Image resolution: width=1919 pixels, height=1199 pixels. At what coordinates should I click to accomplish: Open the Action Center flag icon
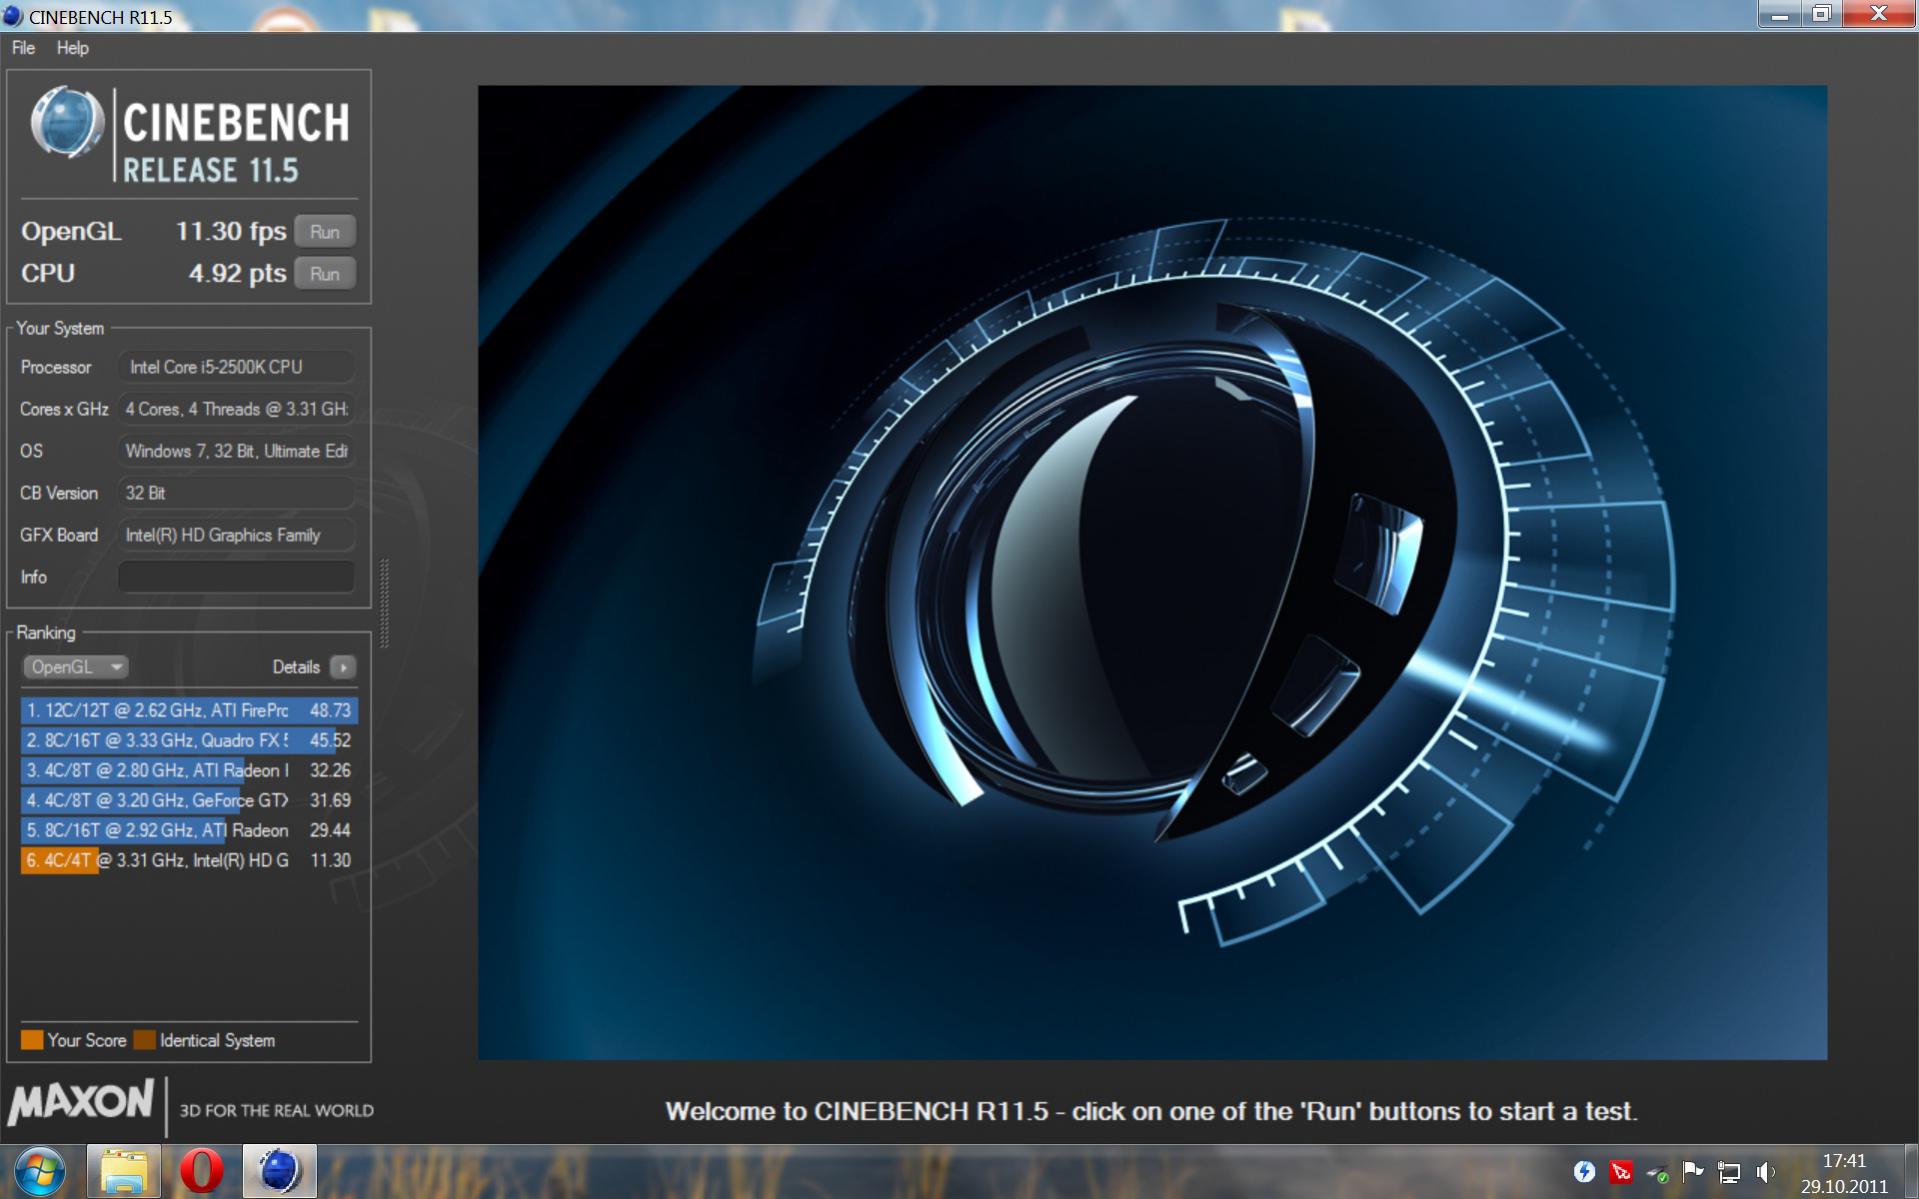click(1693, 1171)
